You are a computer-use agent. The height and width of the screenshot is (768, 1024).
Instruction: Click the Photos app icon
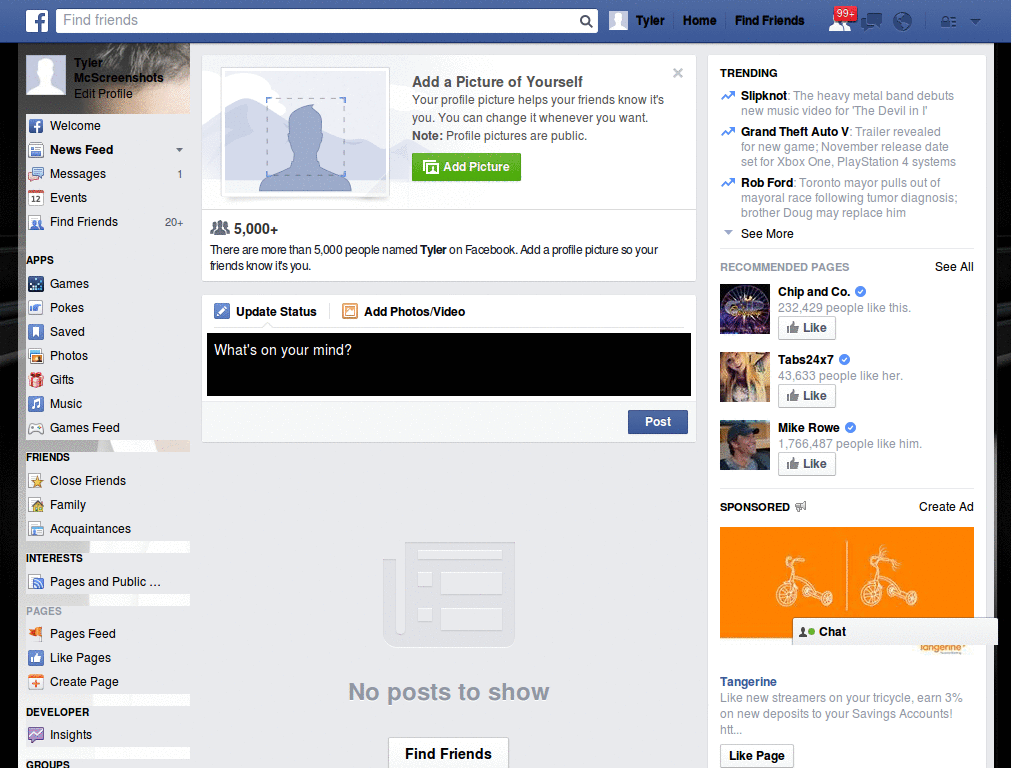pyautogui.click(x=36, y=356)
